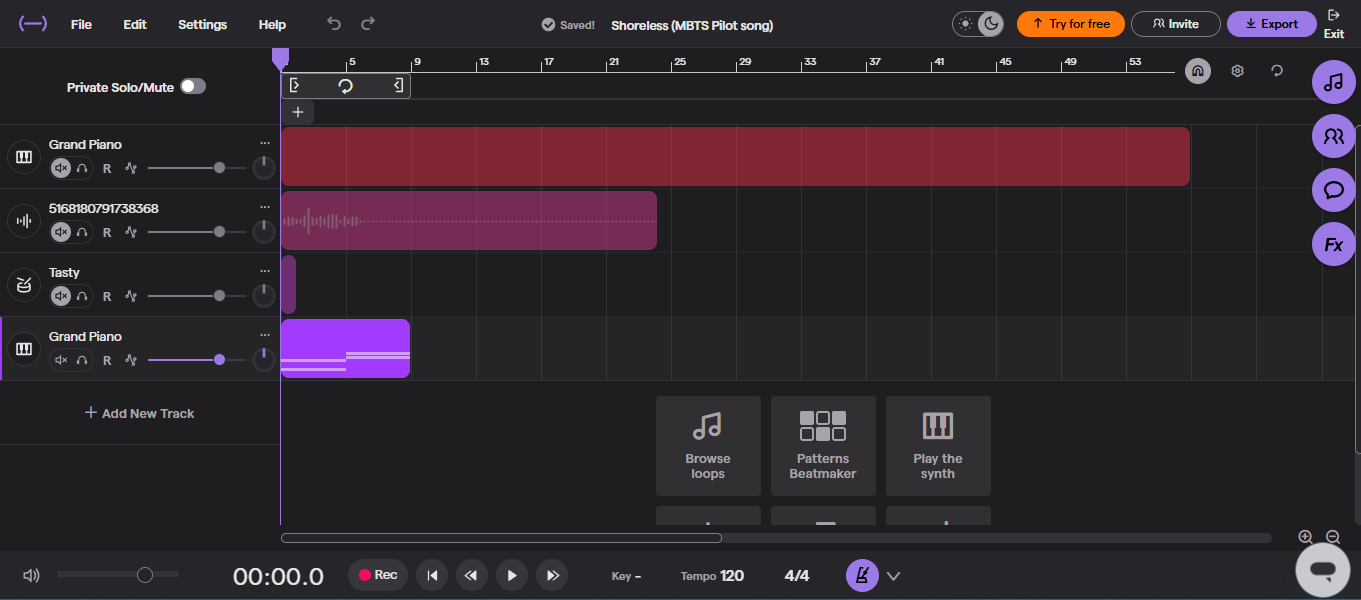Click the Export button

[x=1271, y=24]
